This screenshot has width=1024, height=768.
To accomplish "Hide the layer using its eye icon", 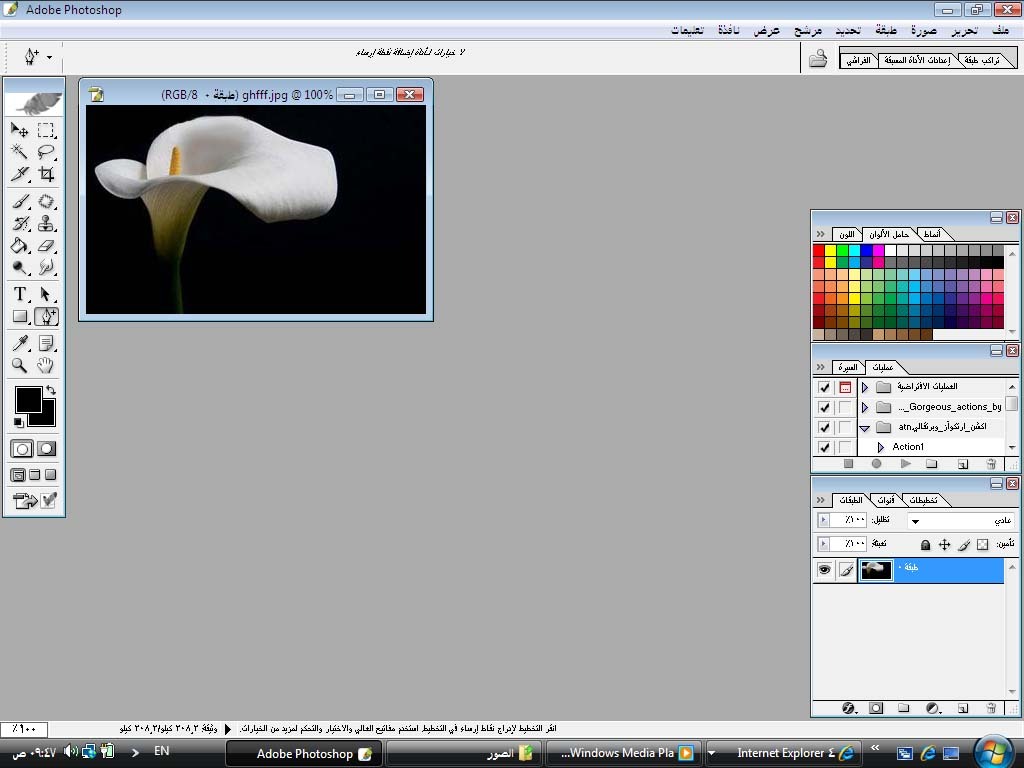I will pos(824,570).
